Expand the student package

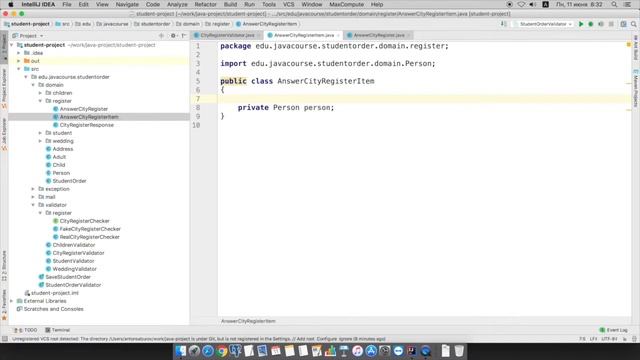point(40,133)
